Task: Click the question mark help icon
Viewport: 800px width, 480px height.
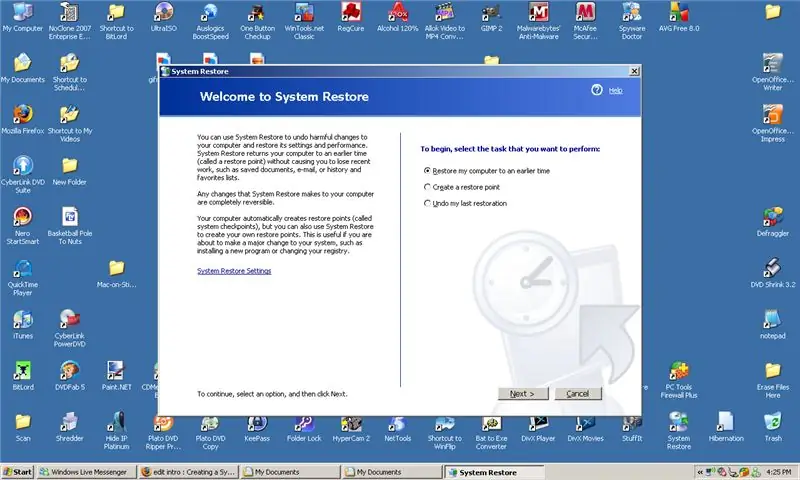Action: coord(596,90)
